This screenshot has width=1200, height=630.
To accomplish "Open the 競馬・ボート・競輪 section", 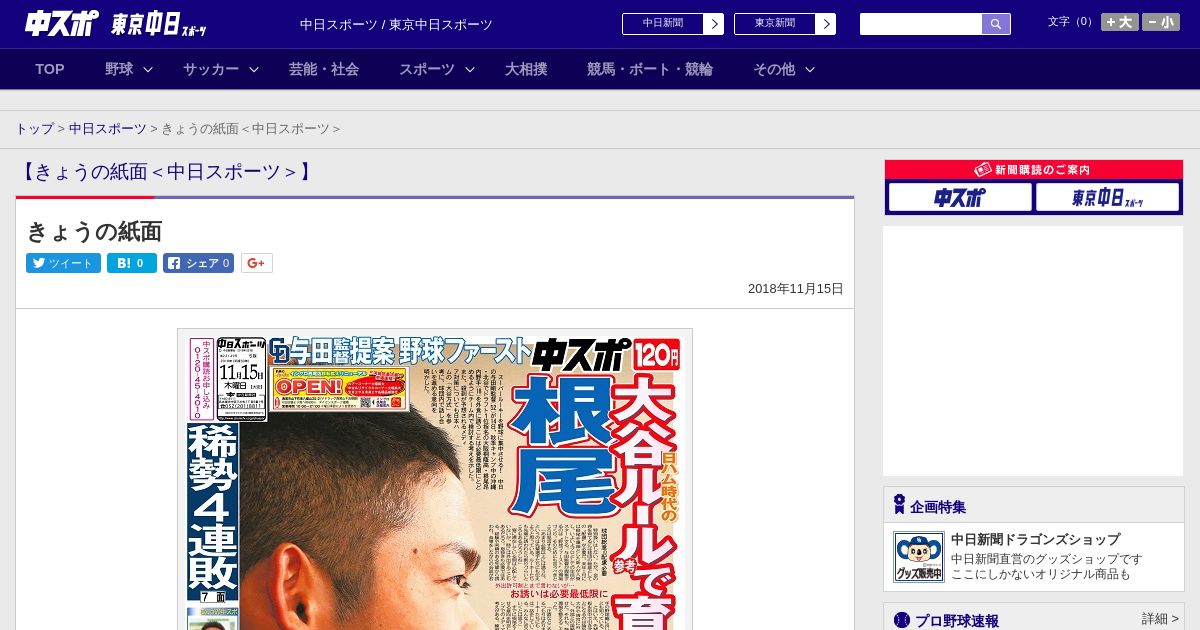I will point(650,69).
